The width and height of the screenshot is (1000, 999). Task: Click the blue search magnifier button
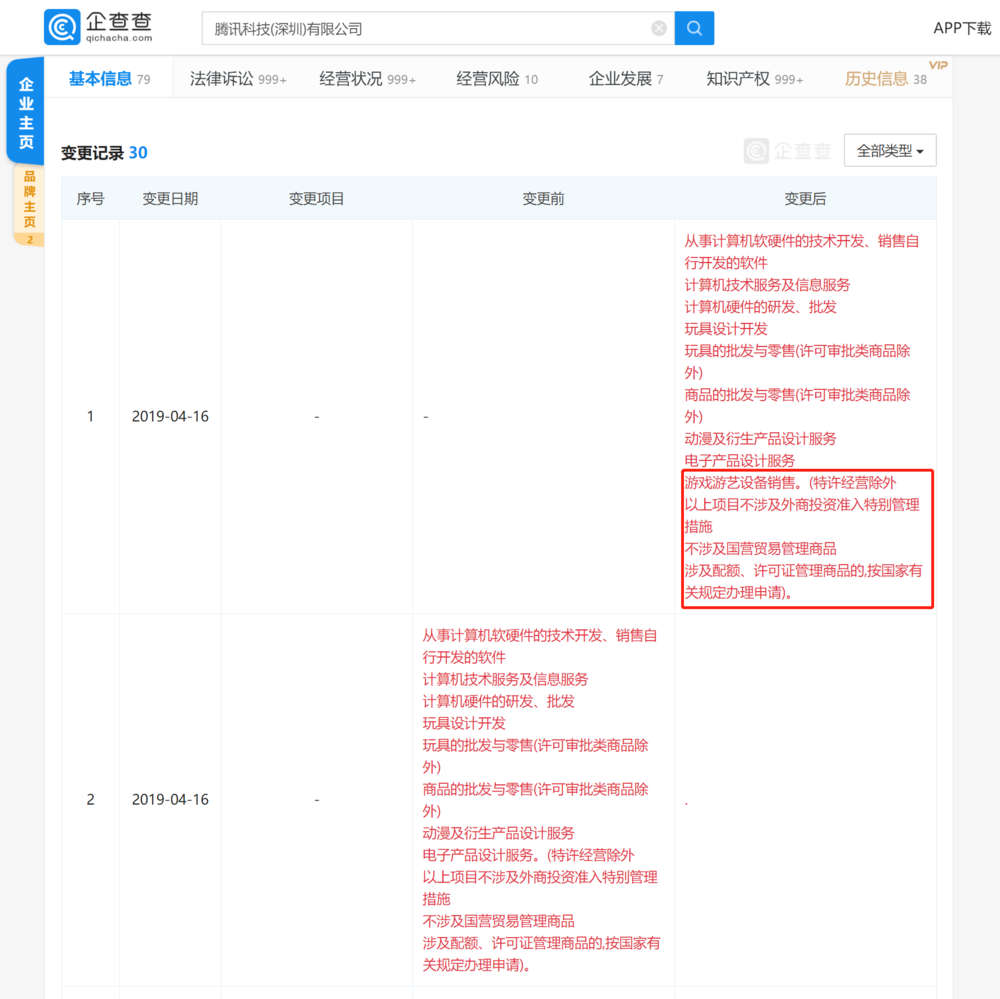point(694,28)
